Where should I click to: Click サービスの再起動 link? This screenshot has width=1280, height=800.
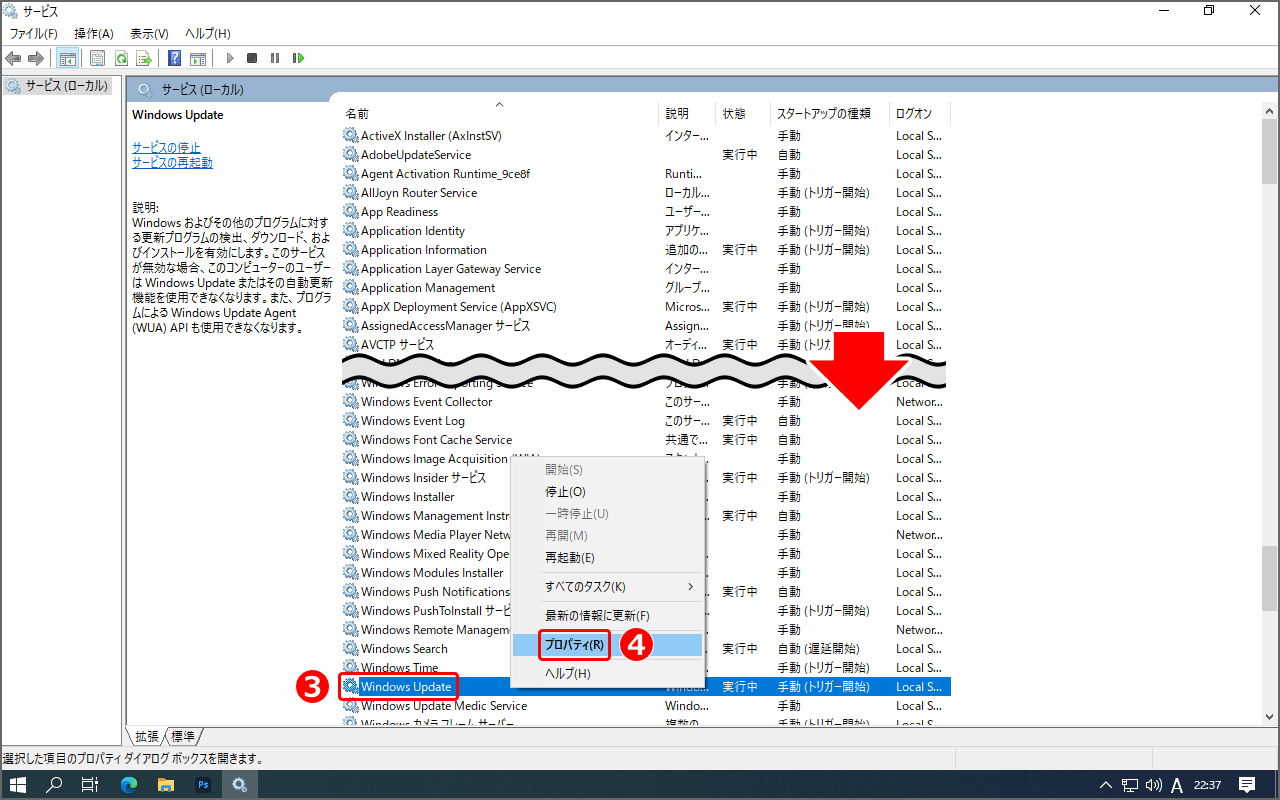[172, 163]
